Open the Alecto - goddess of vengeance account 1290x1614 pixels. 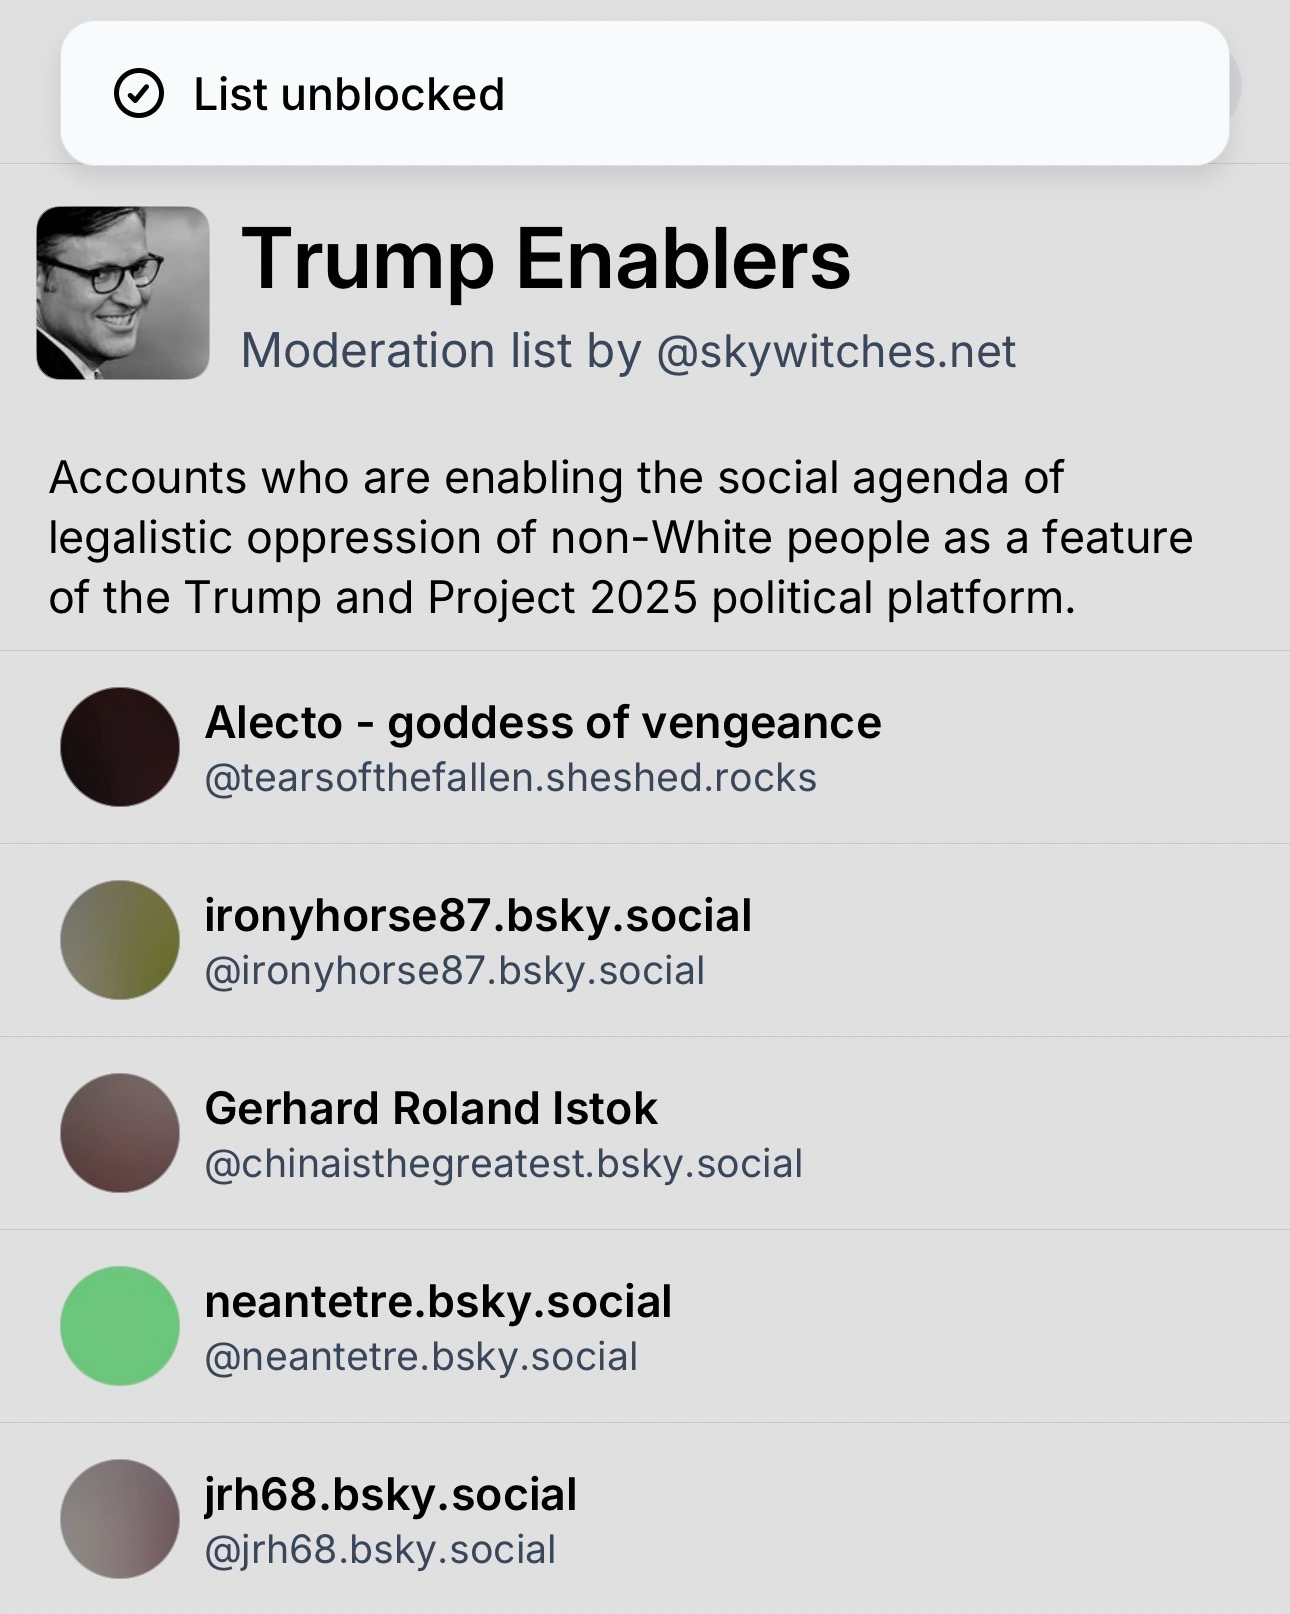(542, 722)
